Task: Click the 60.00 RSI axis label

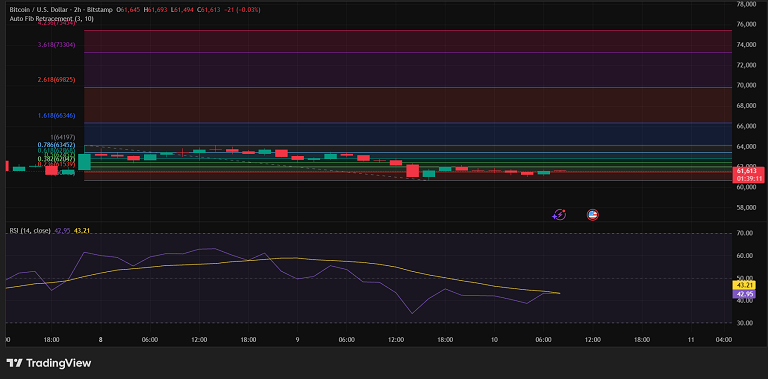Action: coord(746,256)
